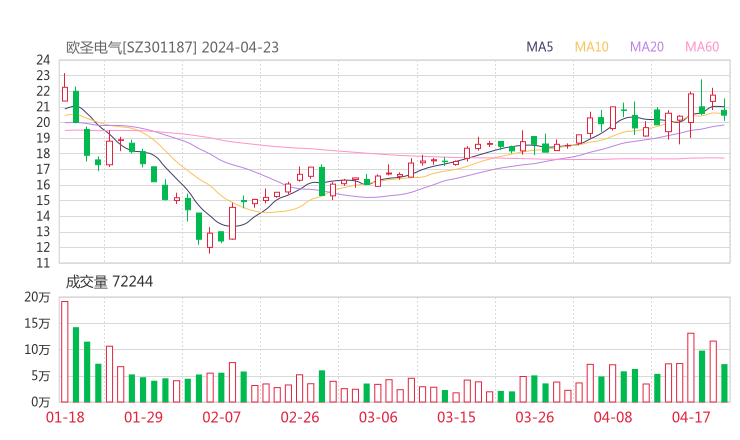Click the 20万 volume axis label
This screenshot has height=440, width=740.
(x=37, y=297)
